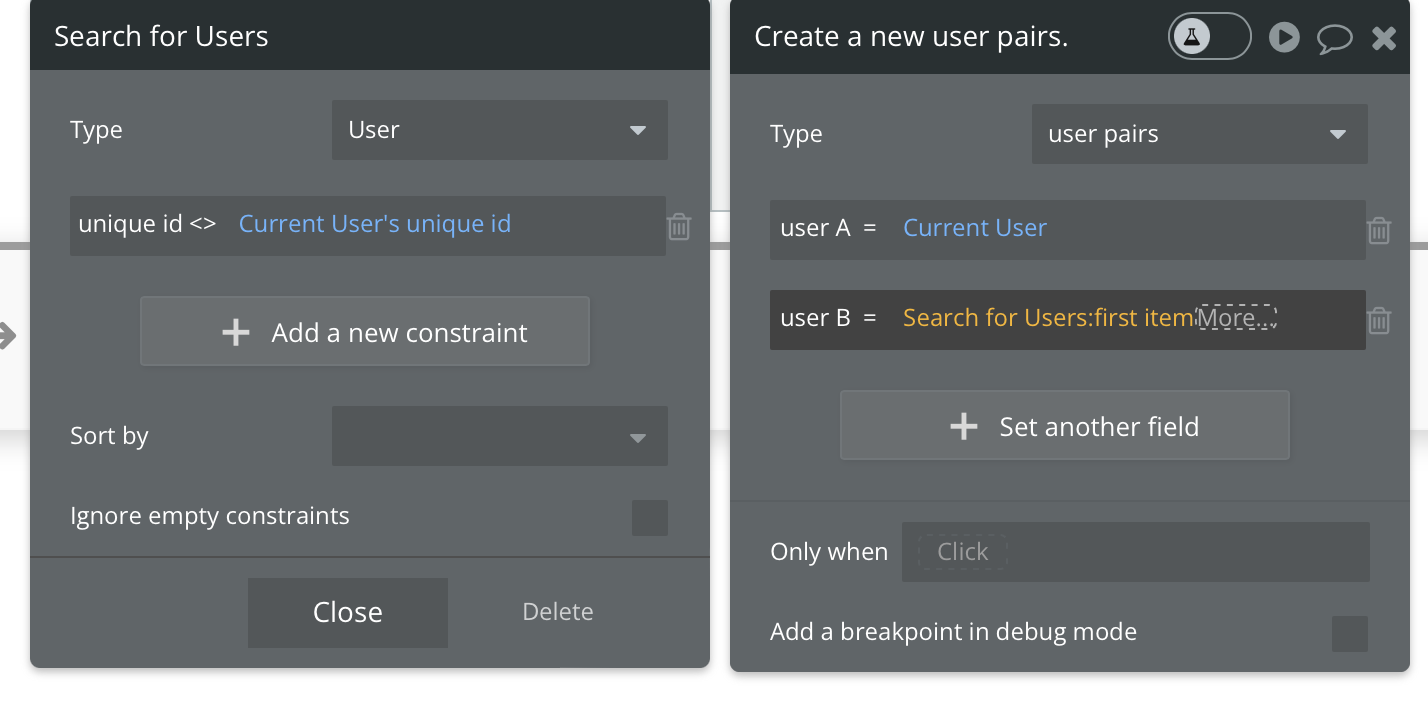1428x714 pixels.
Task: Open the User type dropdown
Action: [499, 130]
